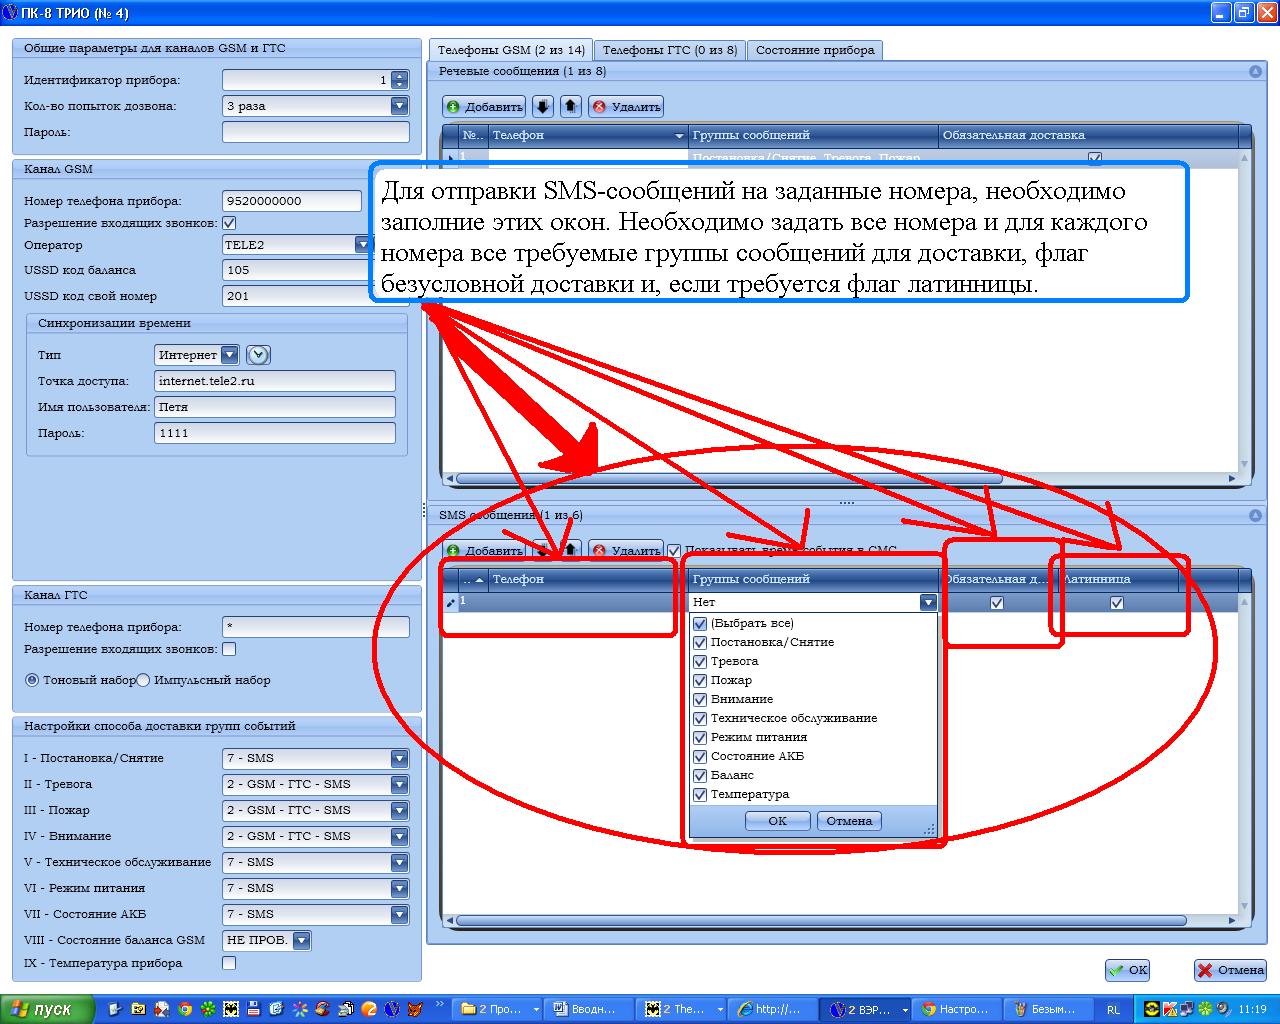Open the пуск Start menu
Viewport: 1280px width, 1024px height.
pyautogui.click(x=48, y=1009)
